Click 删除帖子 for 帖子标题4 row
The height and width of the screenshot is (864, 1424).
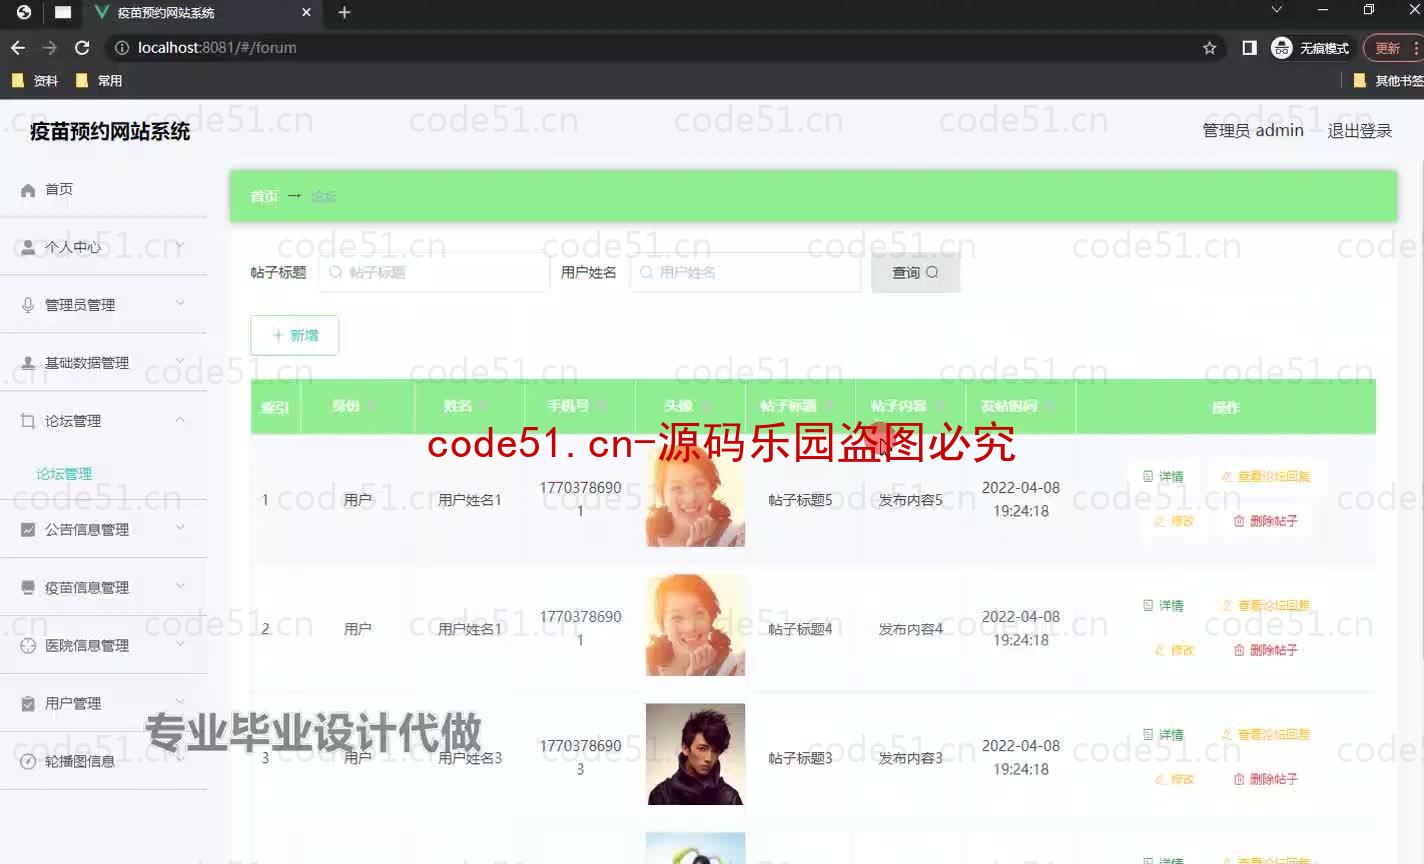(1265, 650)
